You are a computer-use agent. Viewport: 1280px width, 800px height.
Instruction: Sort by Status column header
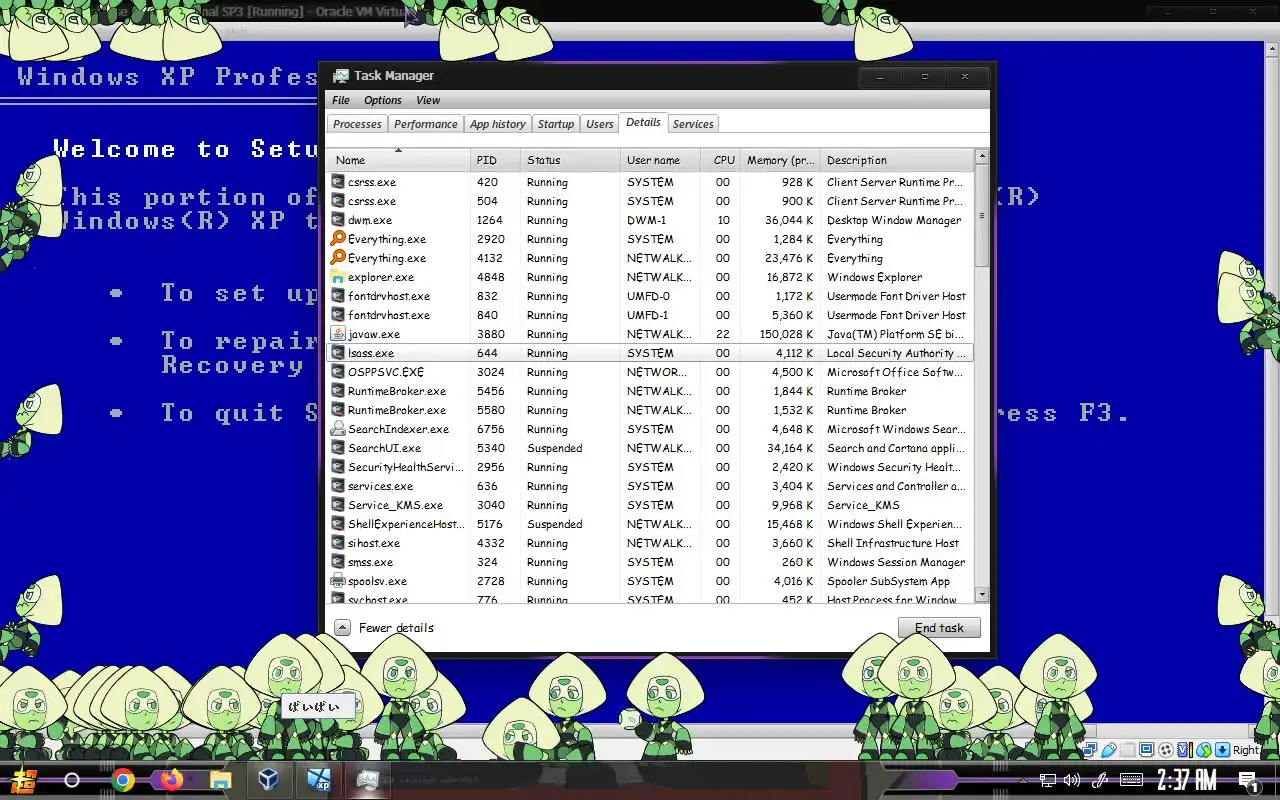tap(571, 160)
